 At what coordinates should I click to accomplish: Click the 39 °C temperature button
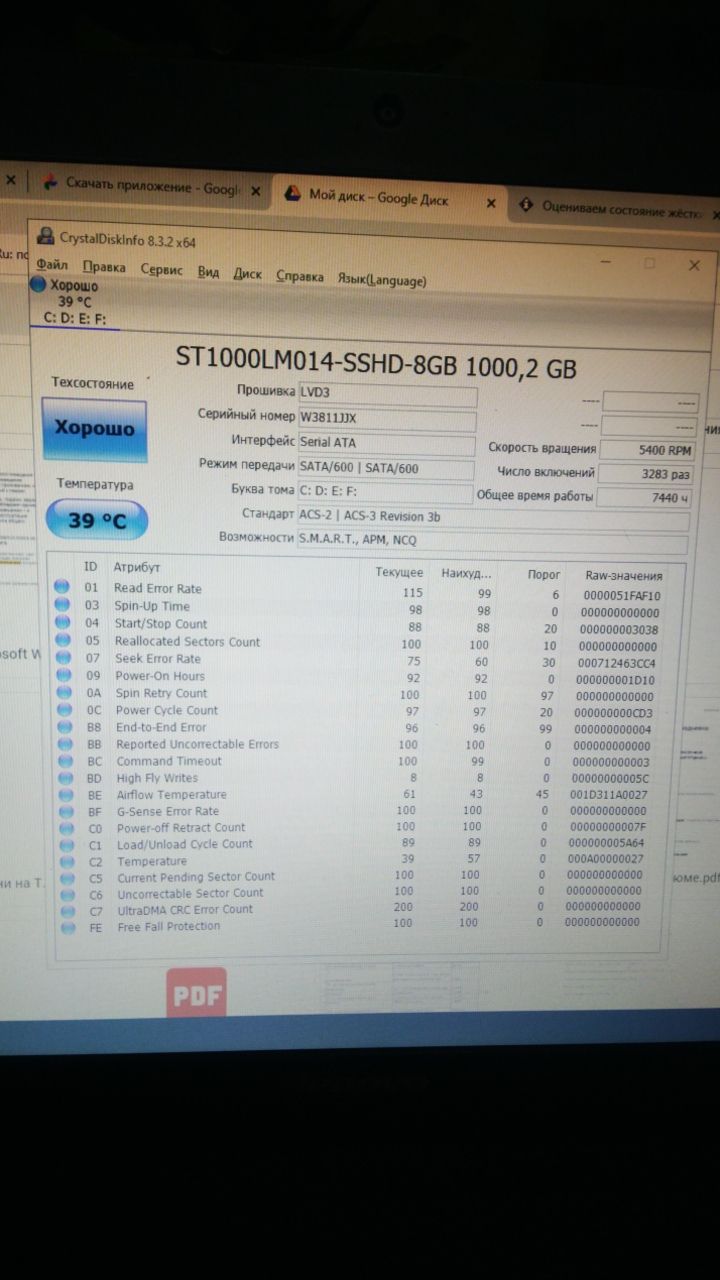click(x=97, y=520)
